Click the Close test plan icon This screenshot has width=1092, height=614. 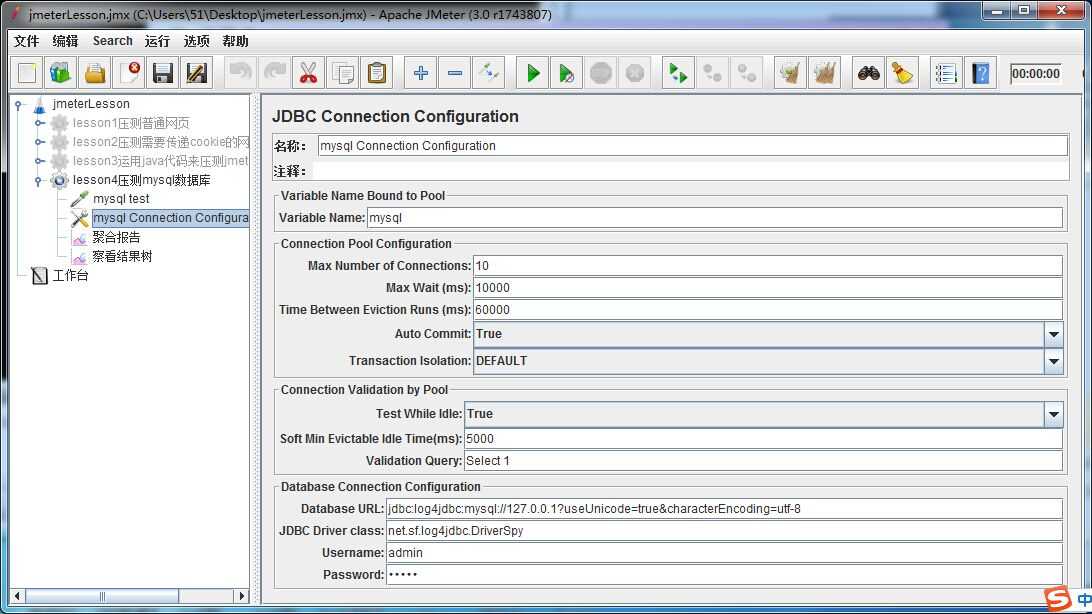(x=129, y=73)
